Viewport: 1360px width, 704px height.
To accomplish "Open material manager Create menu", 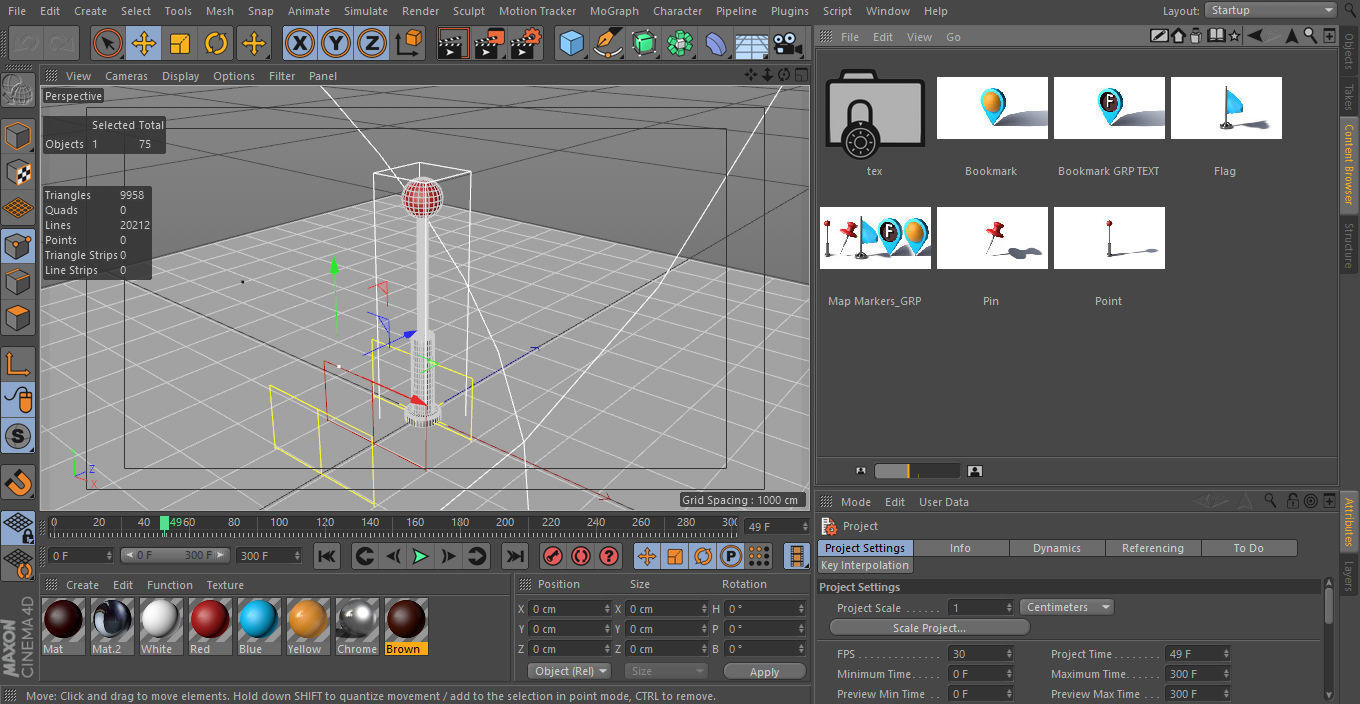I will pos(82,585).
